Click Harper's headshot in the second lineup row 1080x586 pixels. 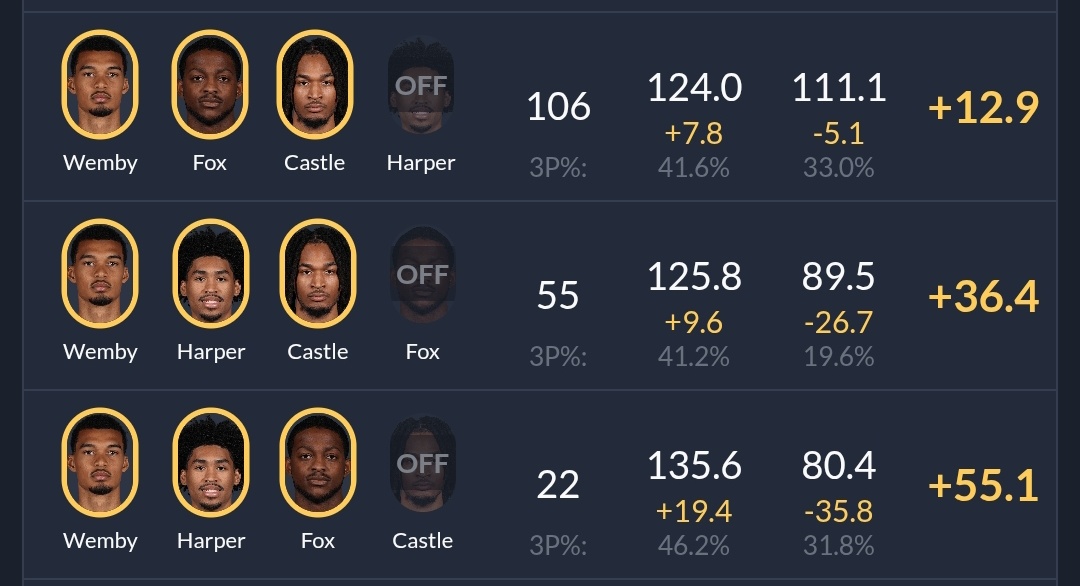tap(210, 274)
